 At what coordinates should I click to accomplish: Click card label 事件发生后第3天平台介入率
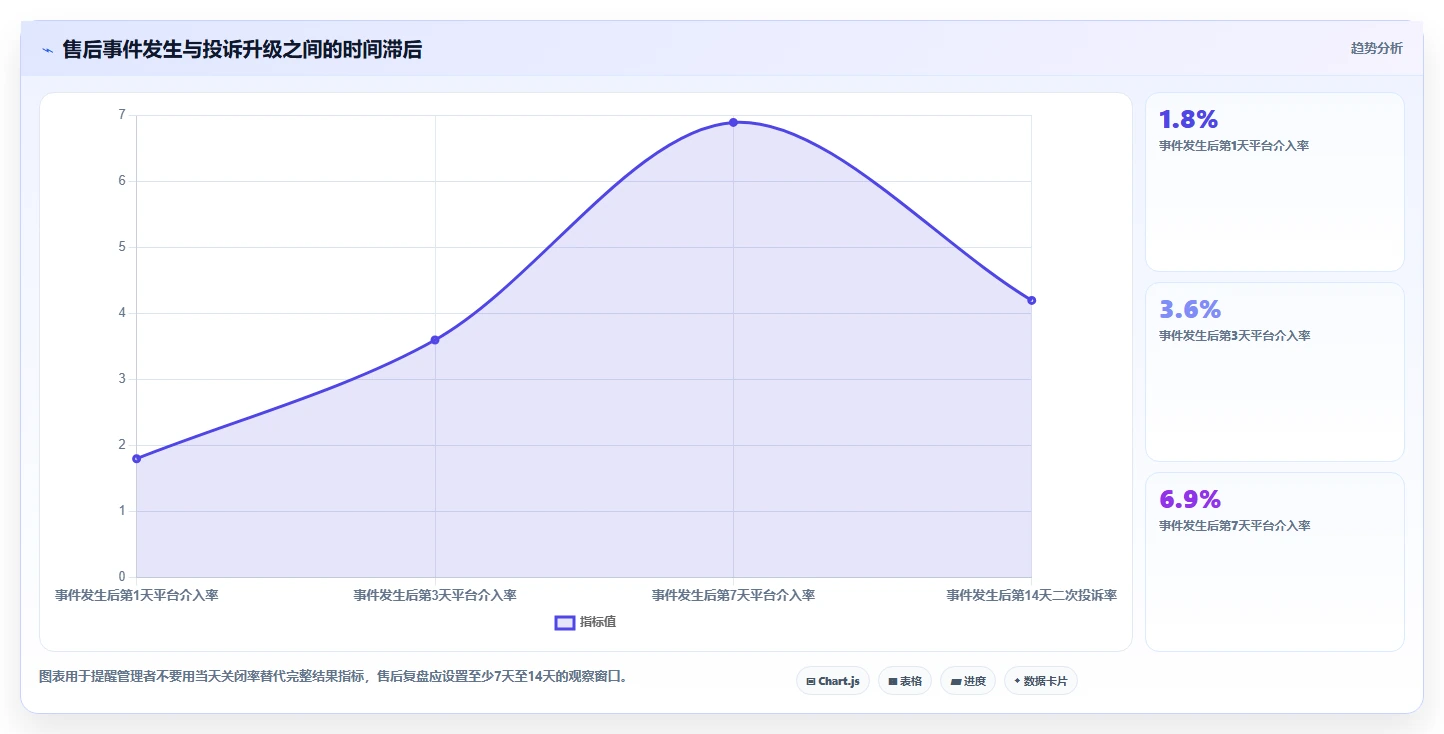1234,336
